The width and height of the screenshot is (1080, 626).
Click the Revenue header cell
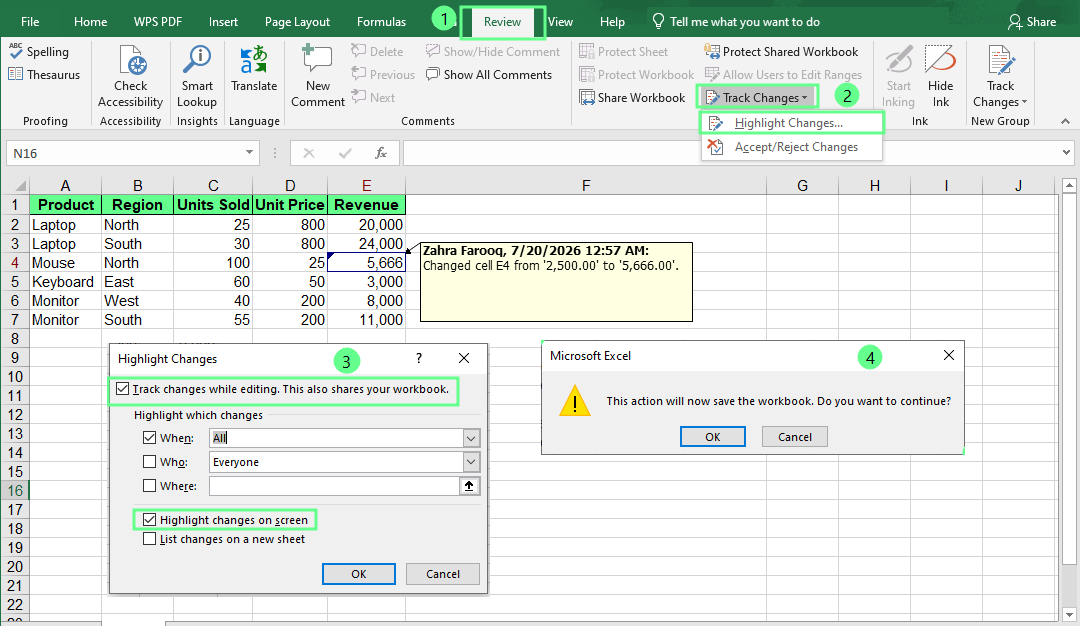(366, 205)
